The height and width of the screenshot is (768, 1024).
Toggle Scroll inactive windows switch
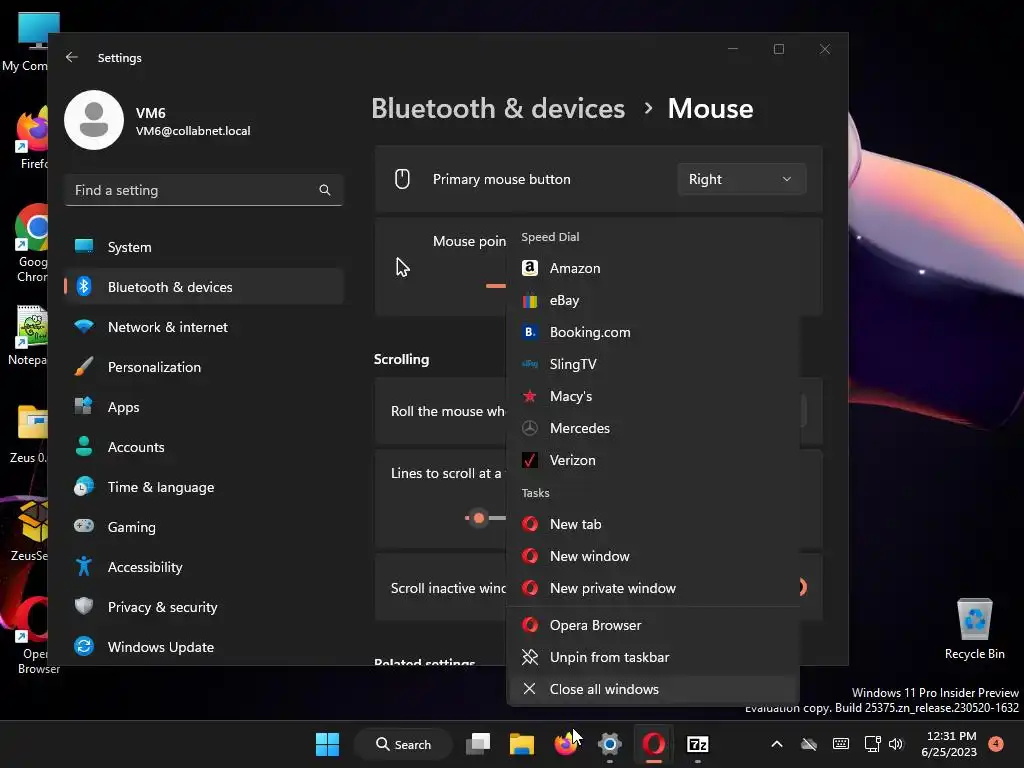803,587
